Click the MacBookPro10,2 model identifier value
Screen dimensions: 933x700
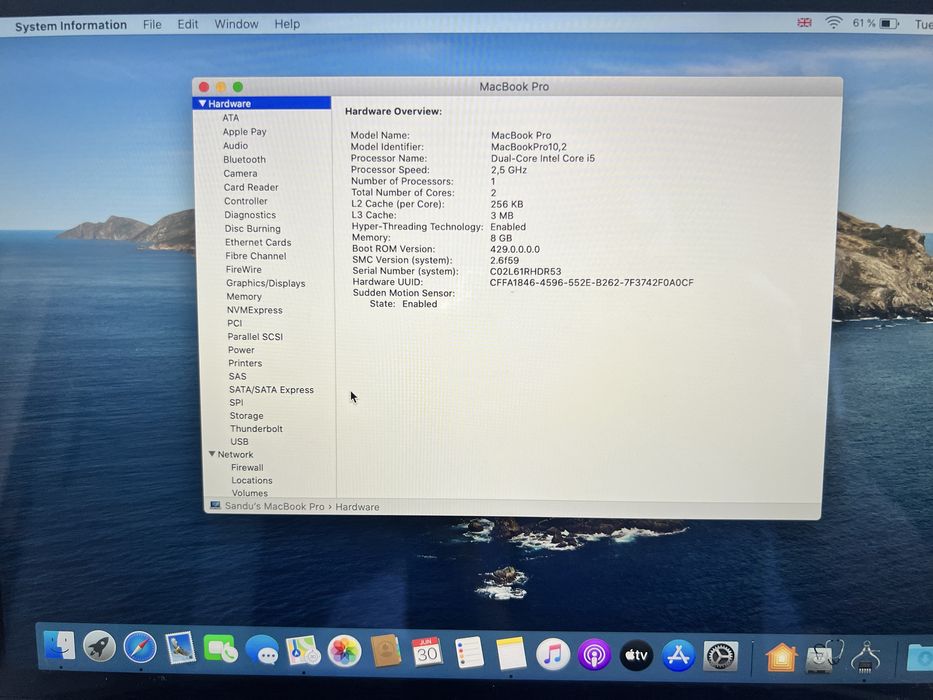529,146
